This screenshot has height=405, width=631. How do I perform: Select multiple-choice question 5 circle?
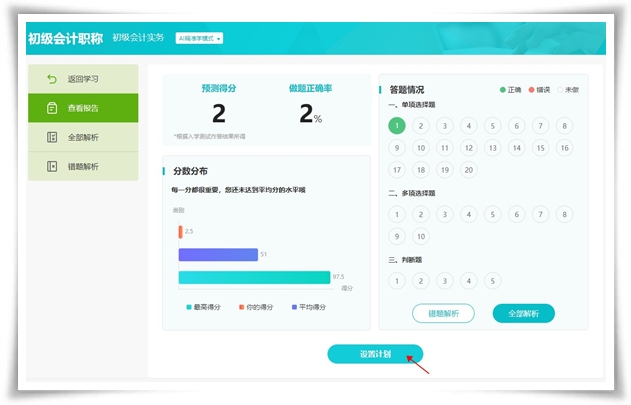click(493, 214)
